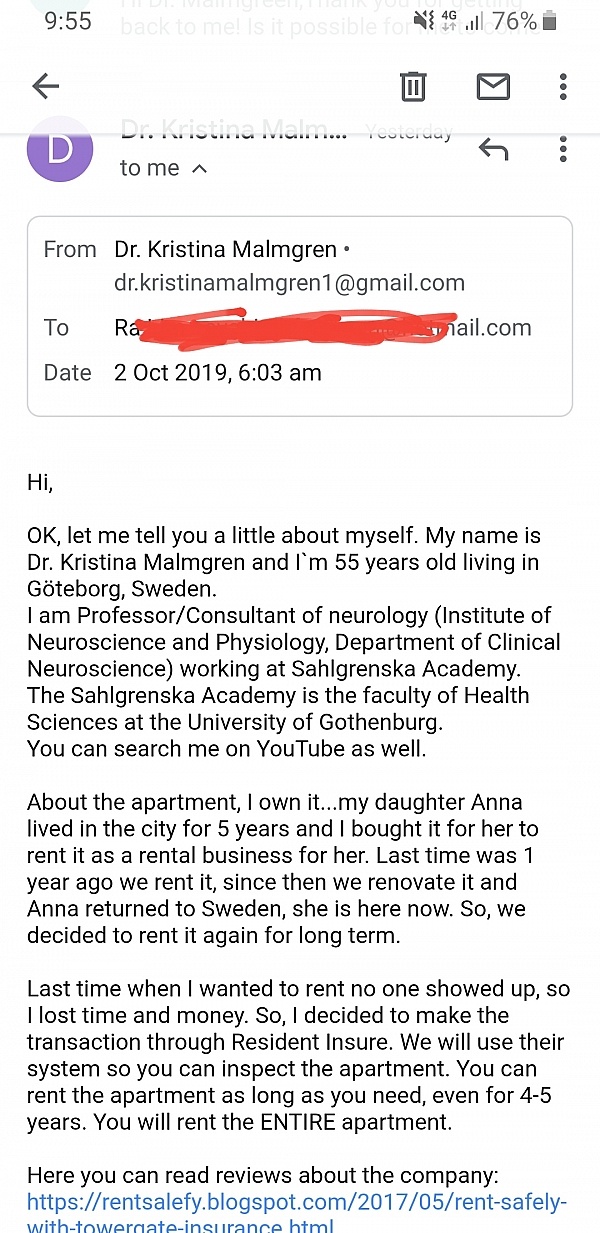Open the message's three-dot options menu
600x1233 pixels.
[x=564, y=150]
